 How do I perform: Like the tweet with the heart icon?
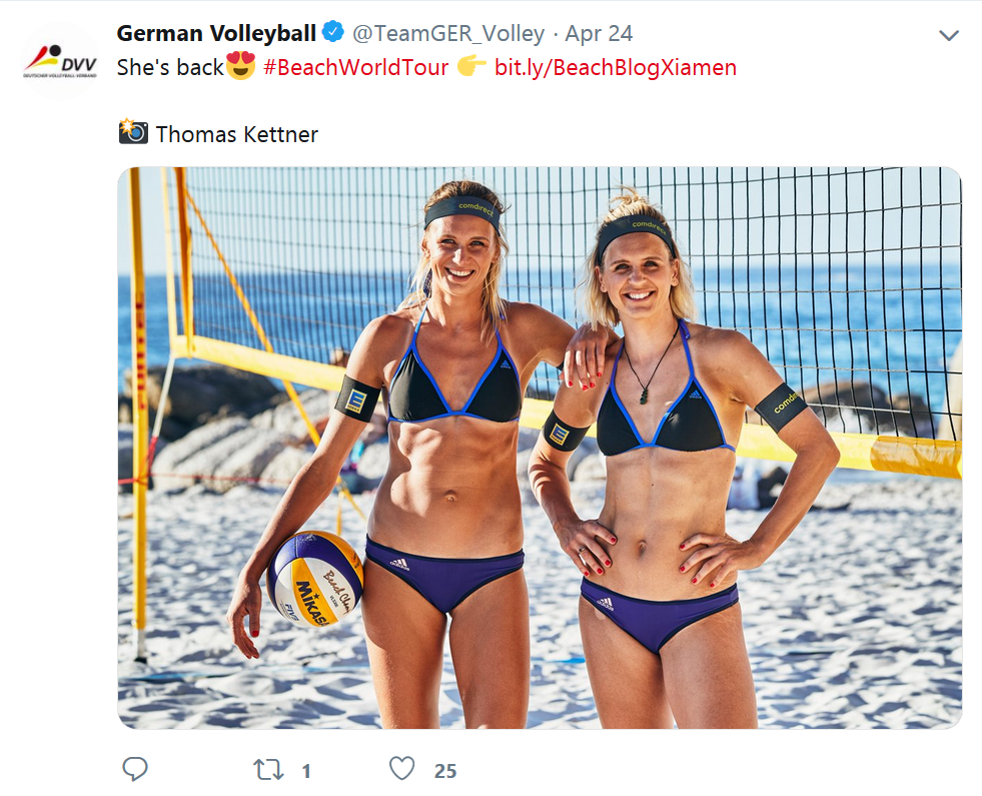pyautogui.click(x=401, y=768)
